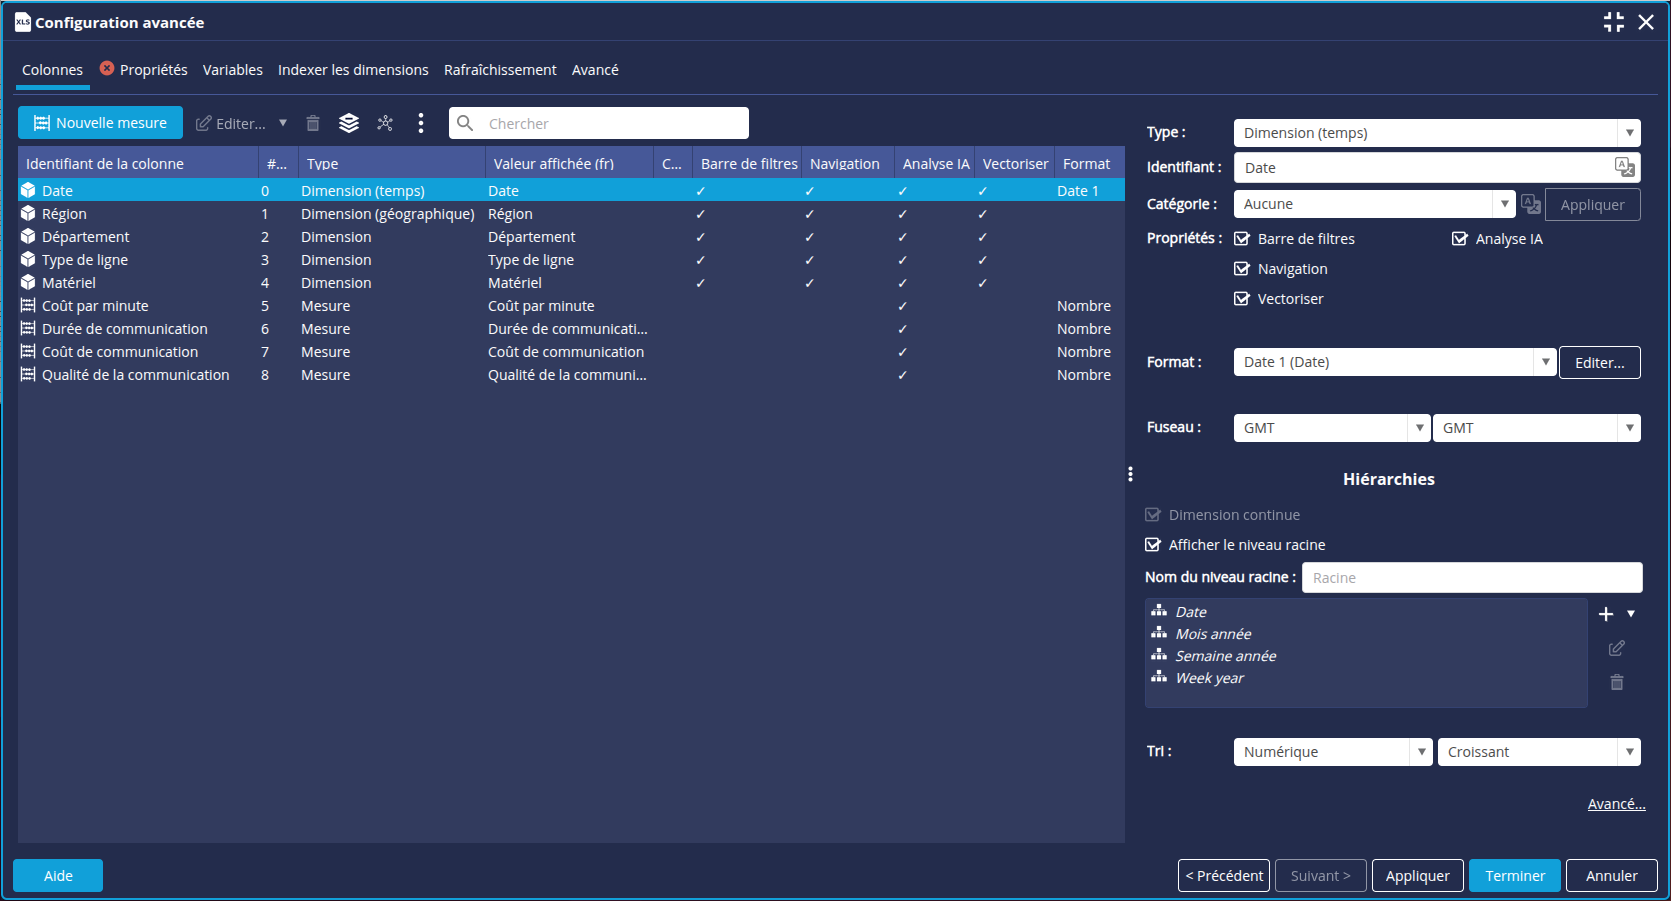The height and width of the screenshot is (901, 1671).
Task: Open the three-dot more options menu
Action: click(x=421, y=123)
